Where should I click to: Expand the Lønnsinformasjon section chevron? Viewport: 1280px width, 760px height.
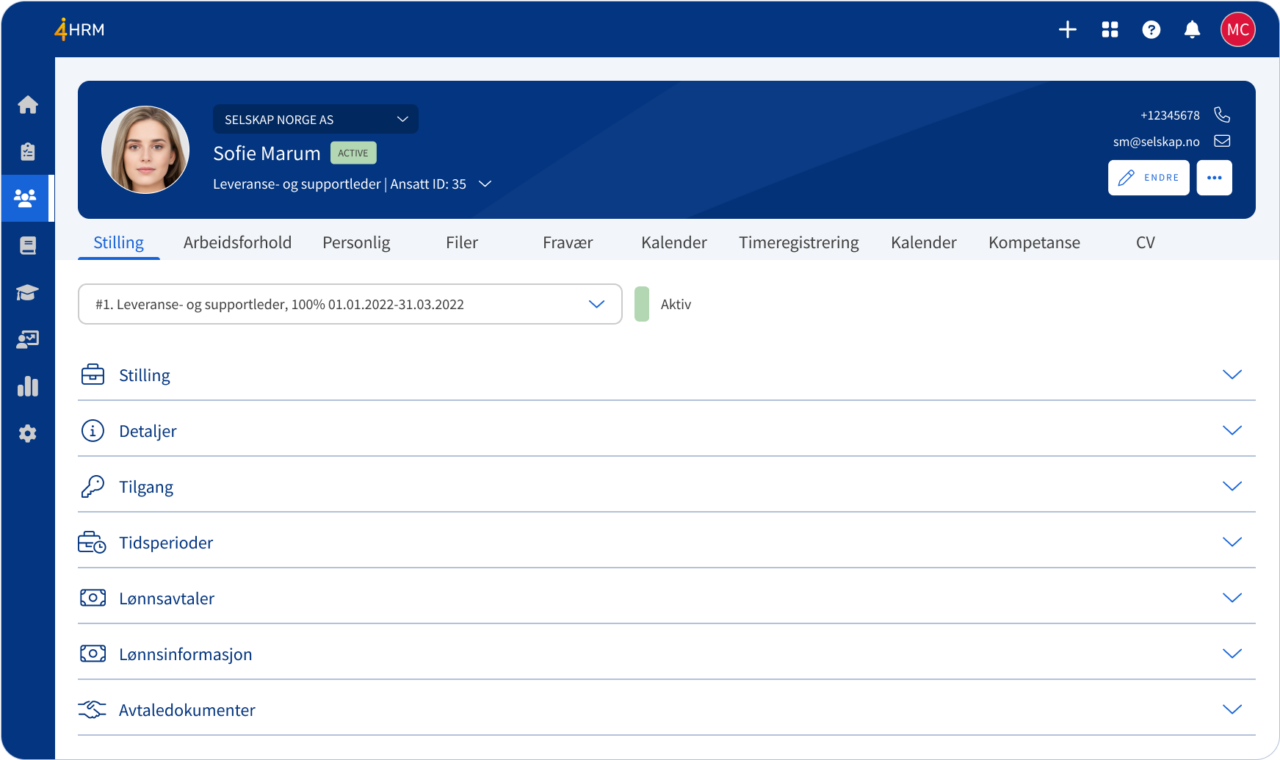[1232, 654]
